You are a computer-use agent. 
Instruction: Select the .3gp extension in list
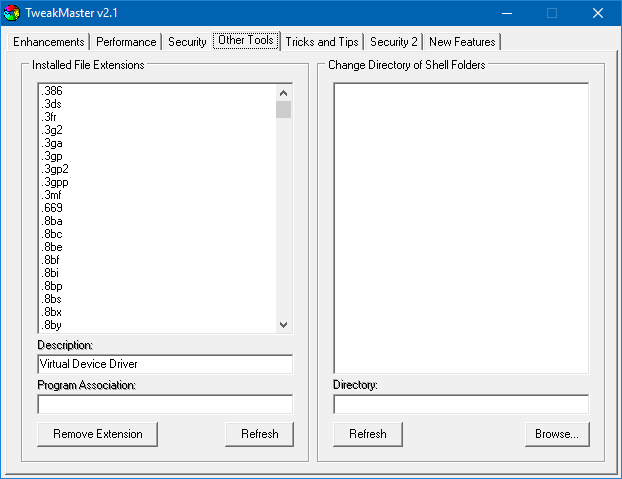coord(52,156)
